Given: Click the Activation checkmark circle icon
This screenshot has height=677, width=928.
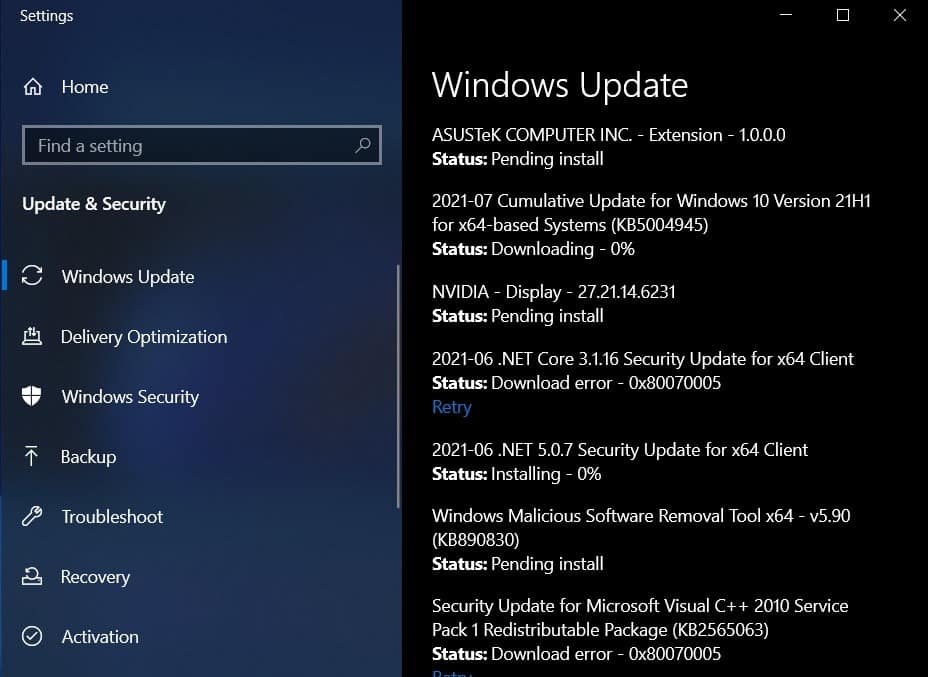Looking at the screenshot, I should [33, 637].
